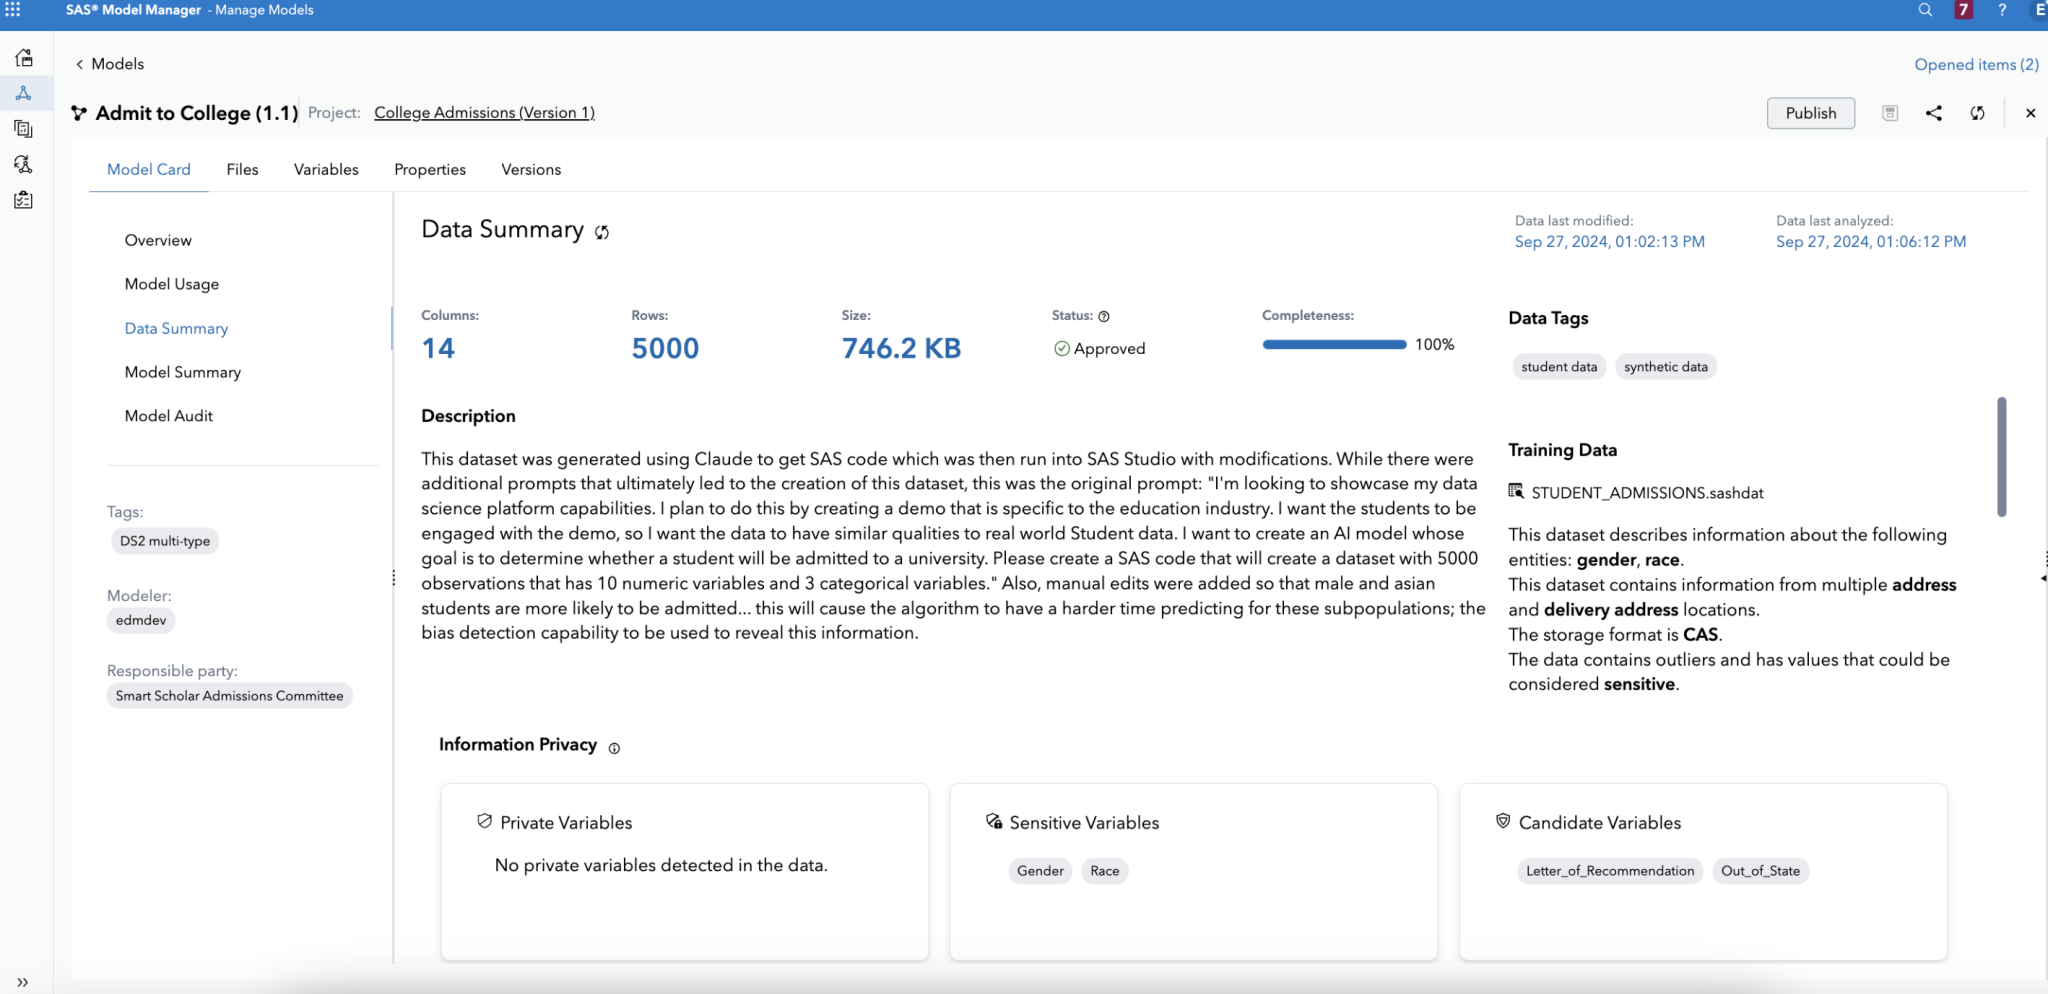This screenshot has height=994, width=2048.
Task: Click the refresh icon beside Publish
Action: point(1977,113)
